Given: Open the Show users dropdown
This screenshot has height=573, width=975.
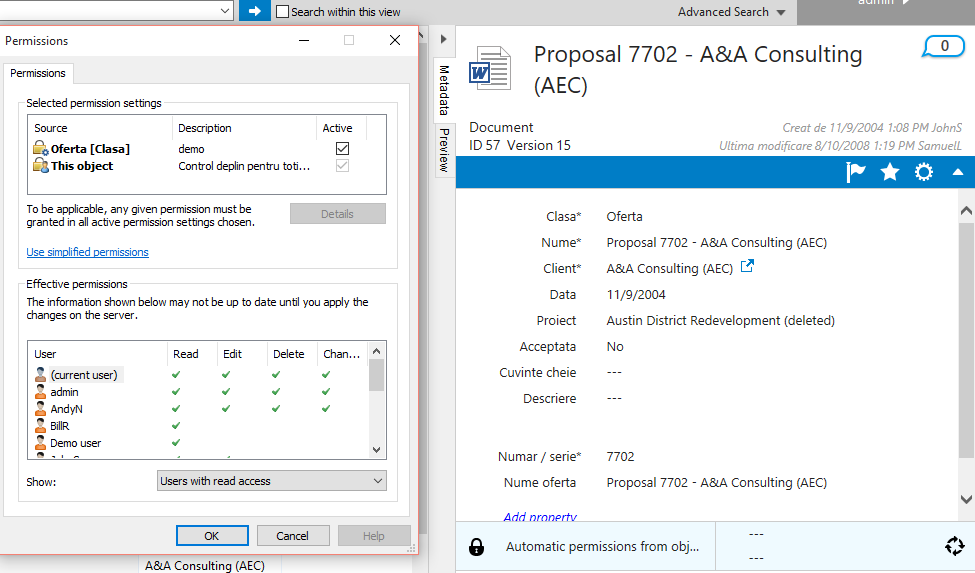Looking at the screenshot, I should 272,481.
